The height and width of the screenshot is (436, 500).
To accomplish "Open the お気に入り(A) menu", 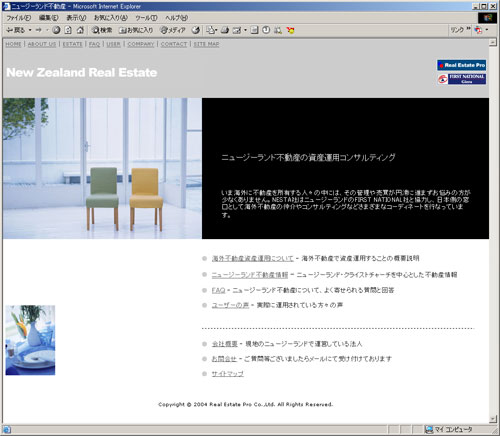I will pyautogui.click(x=111, y=18).
